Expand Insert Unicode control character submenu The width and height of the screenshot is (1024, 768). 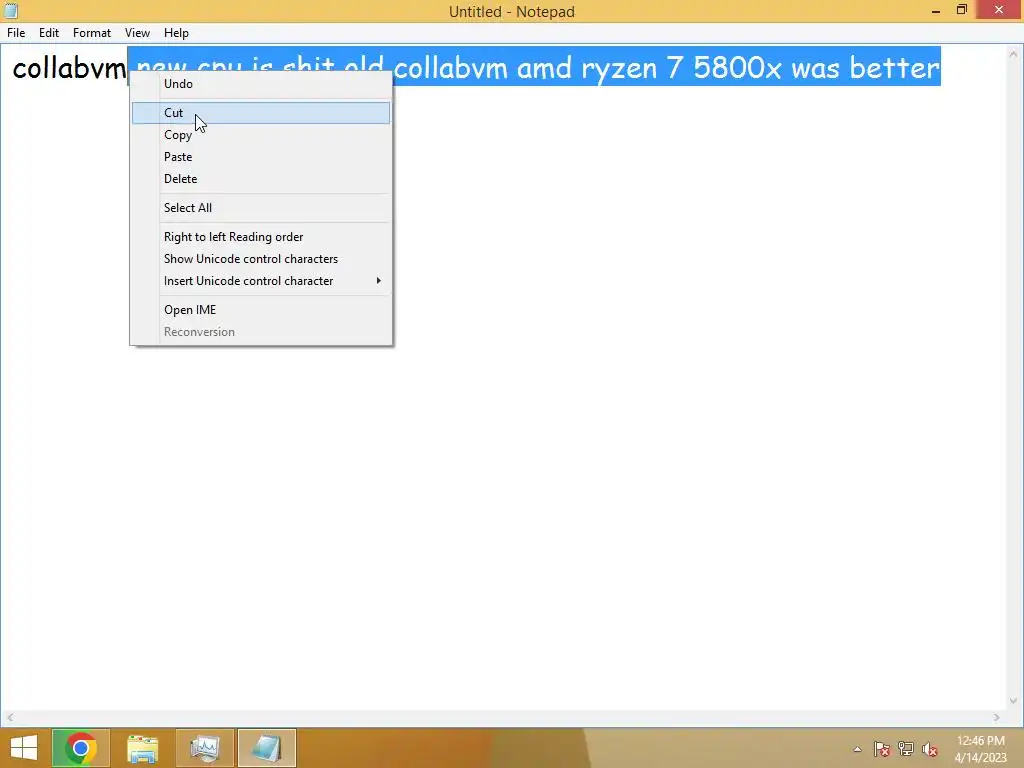[x=261, y=281]
